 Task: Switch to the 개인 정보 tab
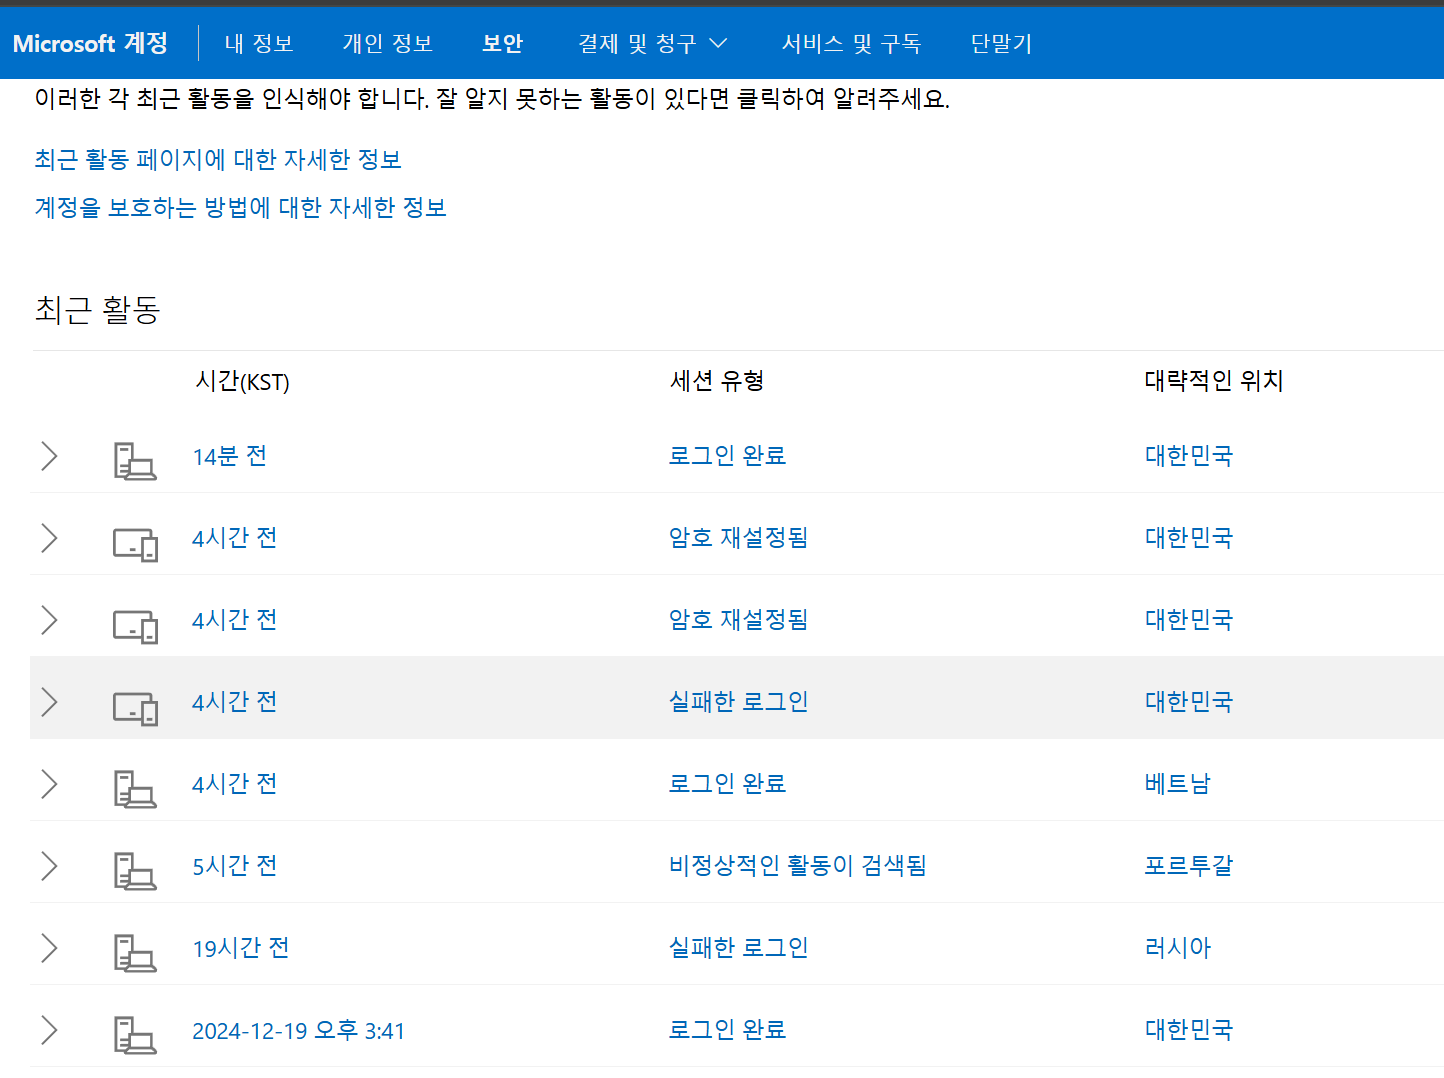[x=387, y=43]
